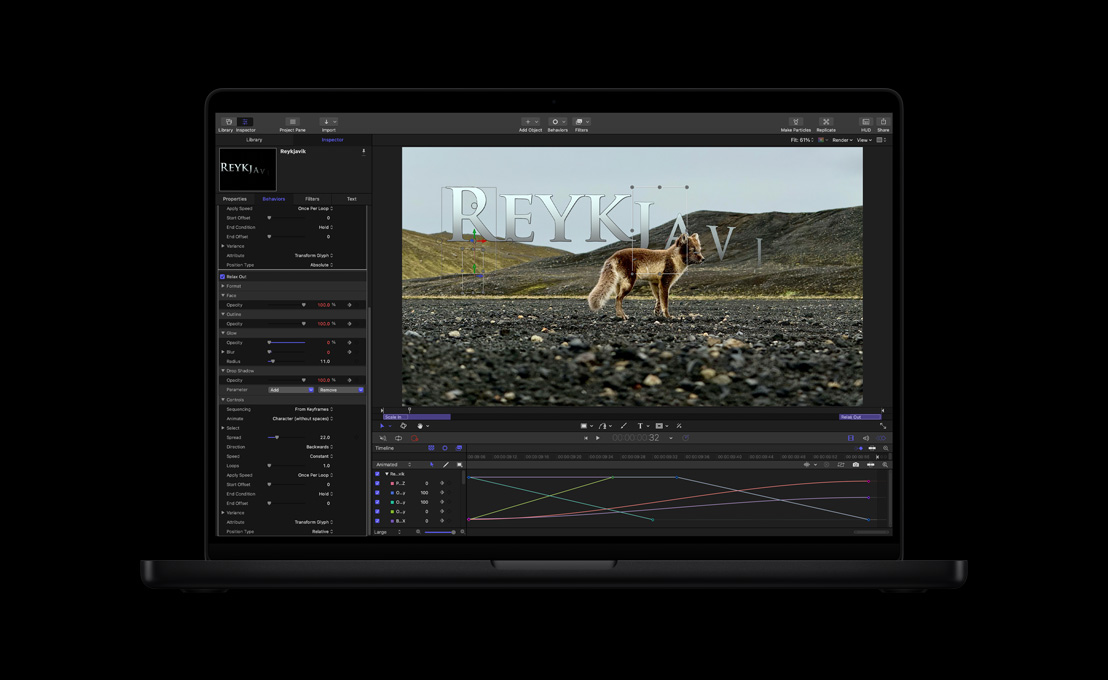The image size is (1108, 680).
Task: Click the Filters toolbar icon
Action: [x=578, y=121]
